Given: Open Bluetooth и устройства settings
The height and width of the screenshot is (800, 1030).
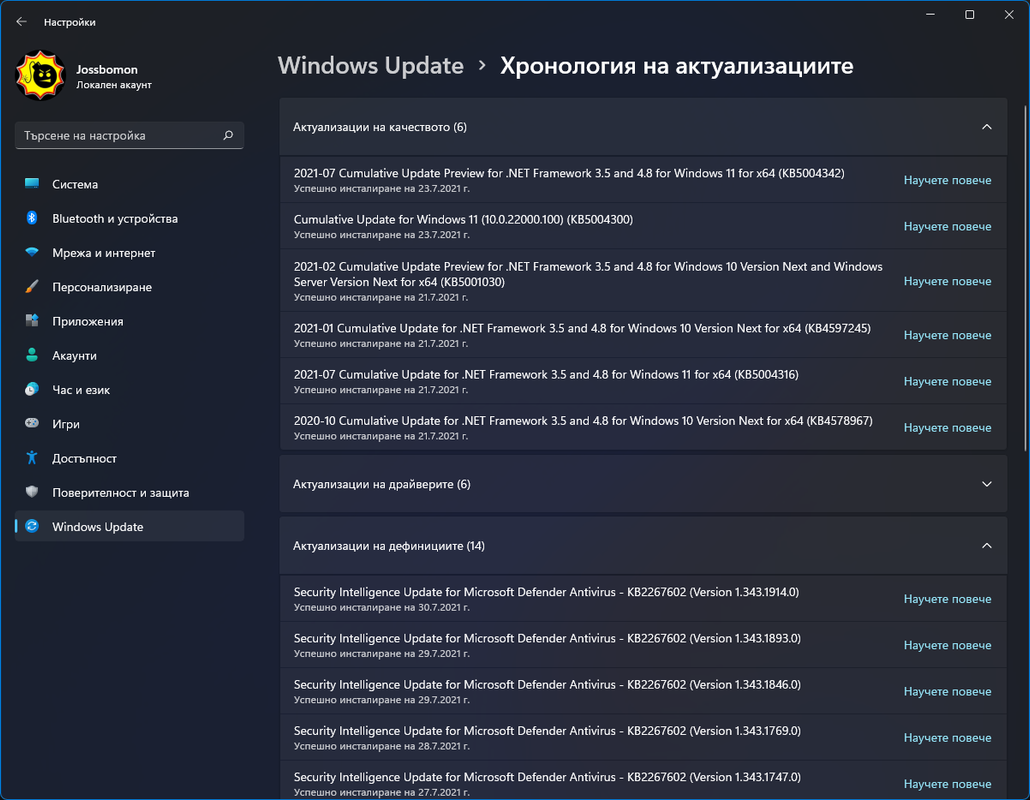Looking at the screenshot, I should (x=129, y=219).
